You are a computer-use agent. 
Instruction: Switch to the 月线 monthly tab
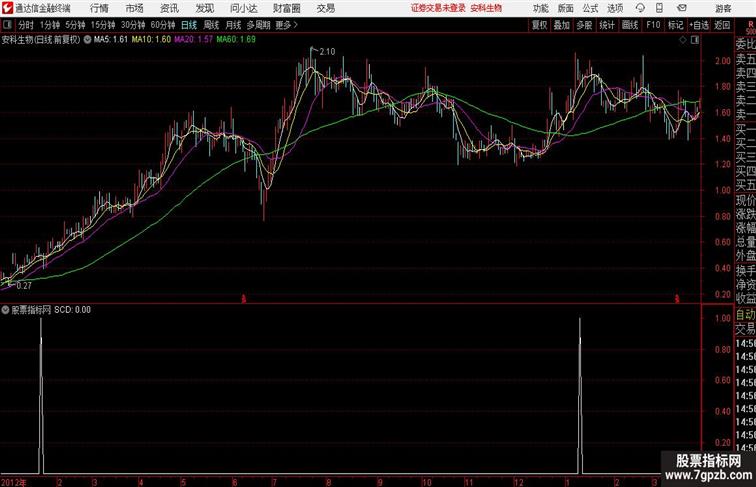[233, 25]
